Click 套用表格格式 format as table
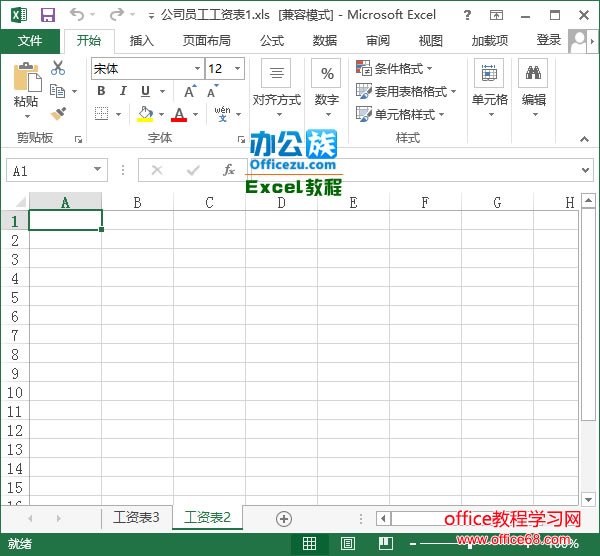600x556 pixels. 406,91
